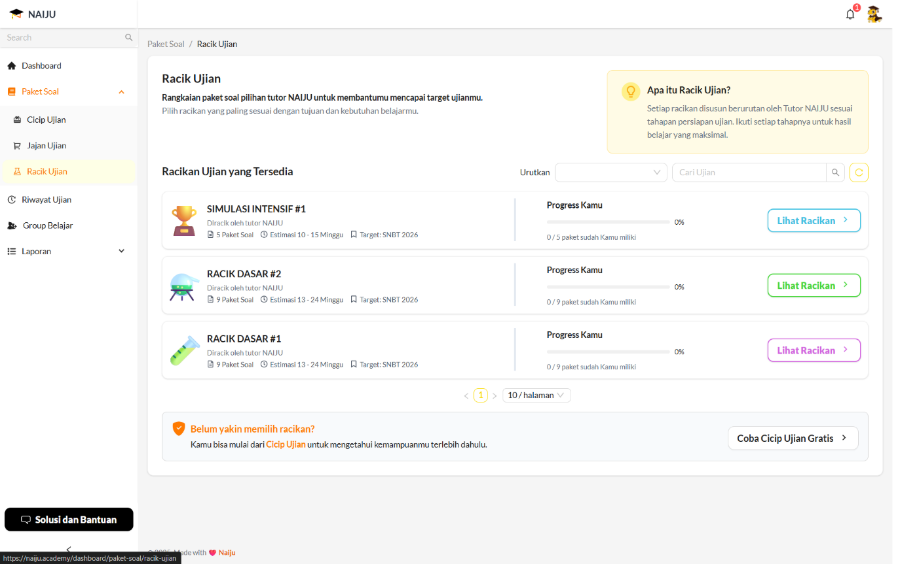
Task: Click the RACIK DASAR #2 title
Action: (244, 274)
